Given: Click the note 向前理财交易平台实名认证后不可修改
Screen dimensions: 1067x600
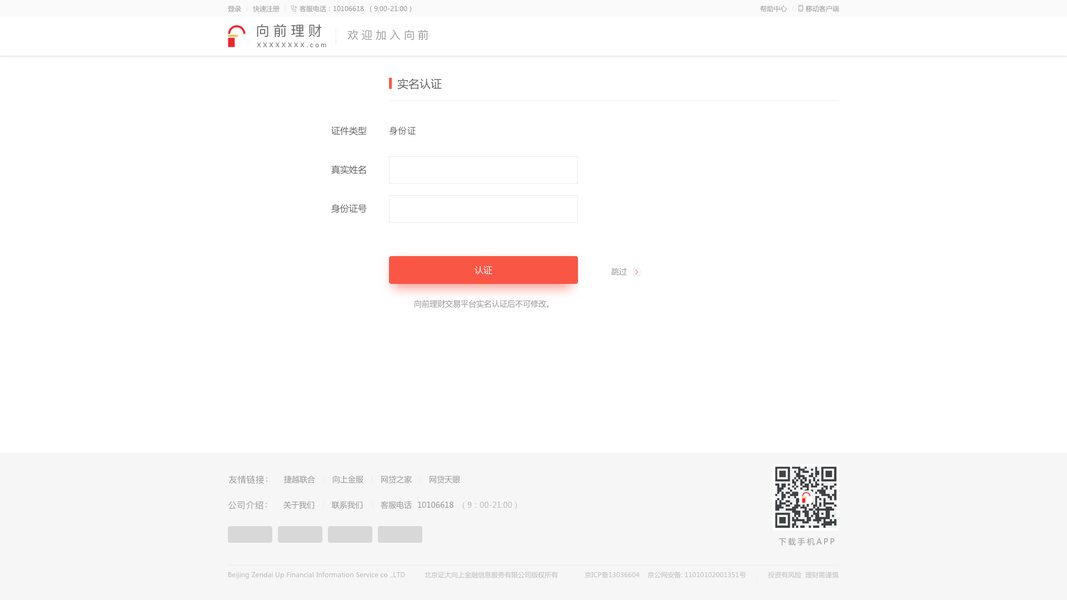Looking at the screenshot, I should pos(483,304).
